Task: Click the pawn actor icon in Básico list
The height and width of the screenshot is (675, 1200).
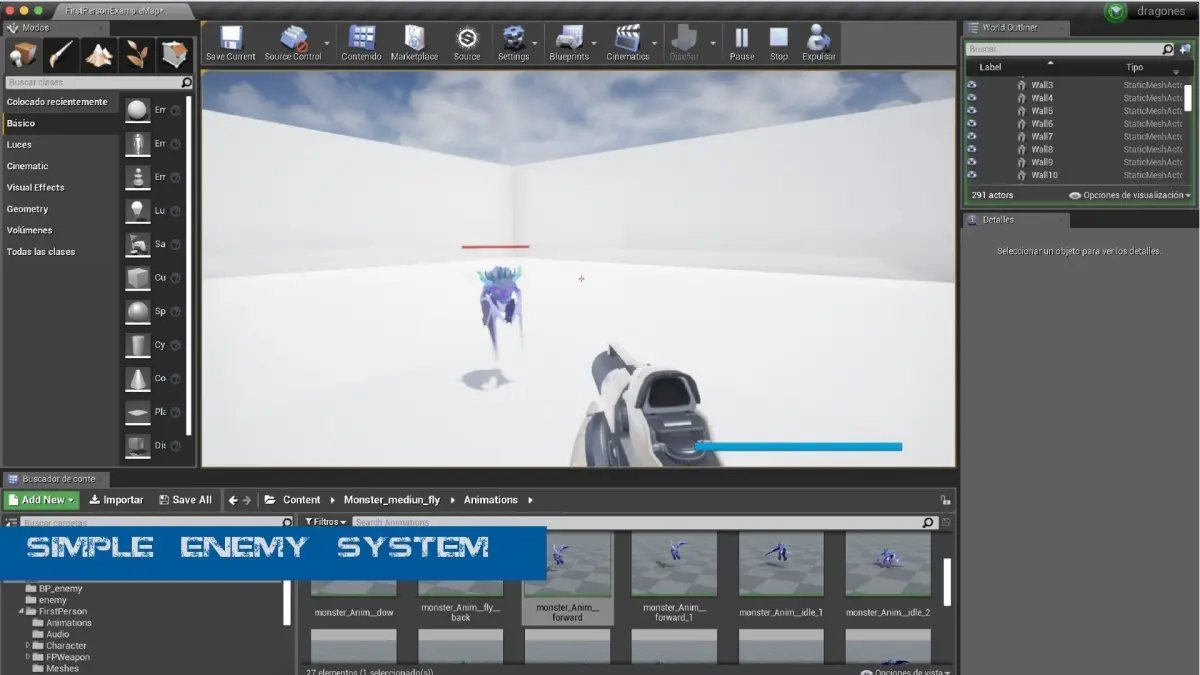Action: pyautogui.click(x=137, y=177)
